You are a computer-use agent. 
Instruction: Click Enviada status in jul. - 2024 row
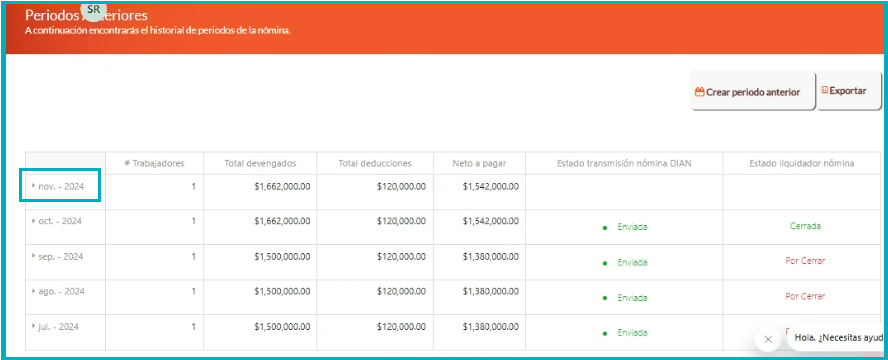[632, 333]
